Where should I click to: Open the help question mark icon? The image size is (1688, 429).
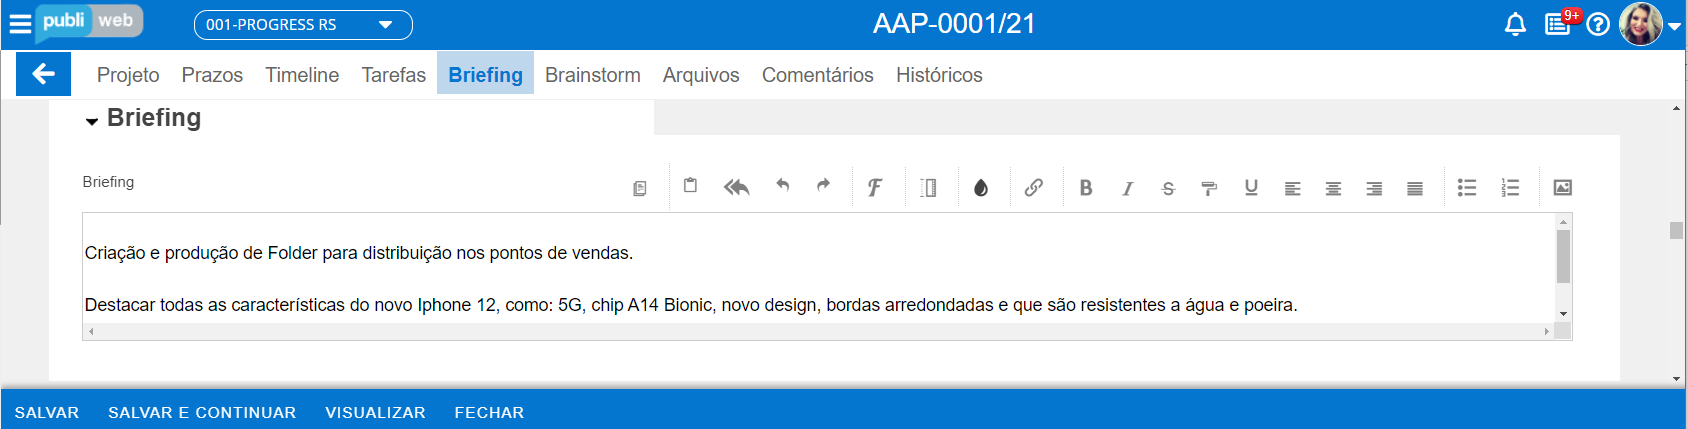pos(1598,24)
